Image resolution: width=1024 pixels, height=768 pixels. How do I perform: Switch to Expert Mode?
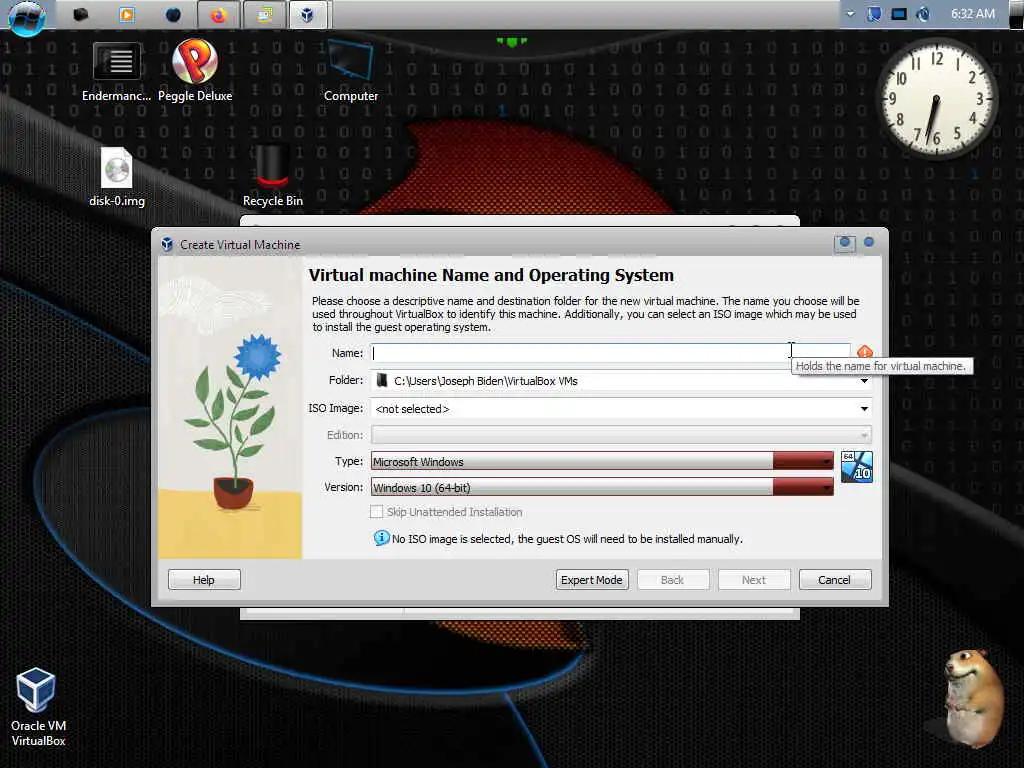[x=592, y=579]
